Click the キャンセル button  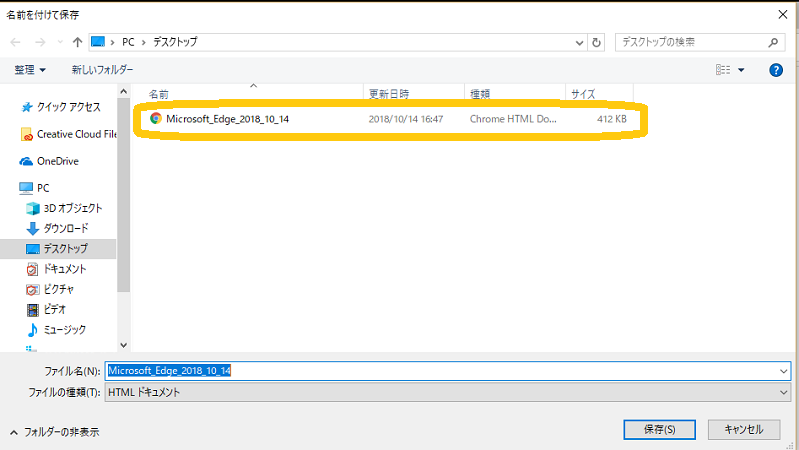[x=744, y=430]
